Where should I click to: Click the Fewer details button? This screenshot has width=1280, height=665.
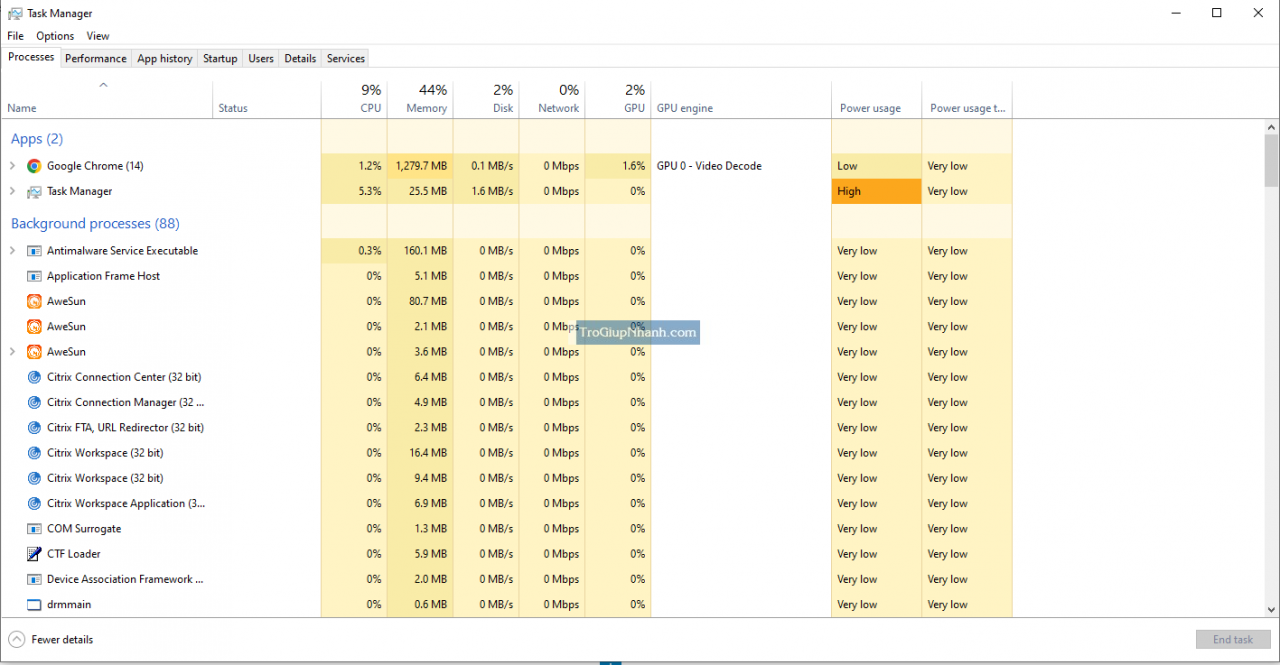[50, 639]
